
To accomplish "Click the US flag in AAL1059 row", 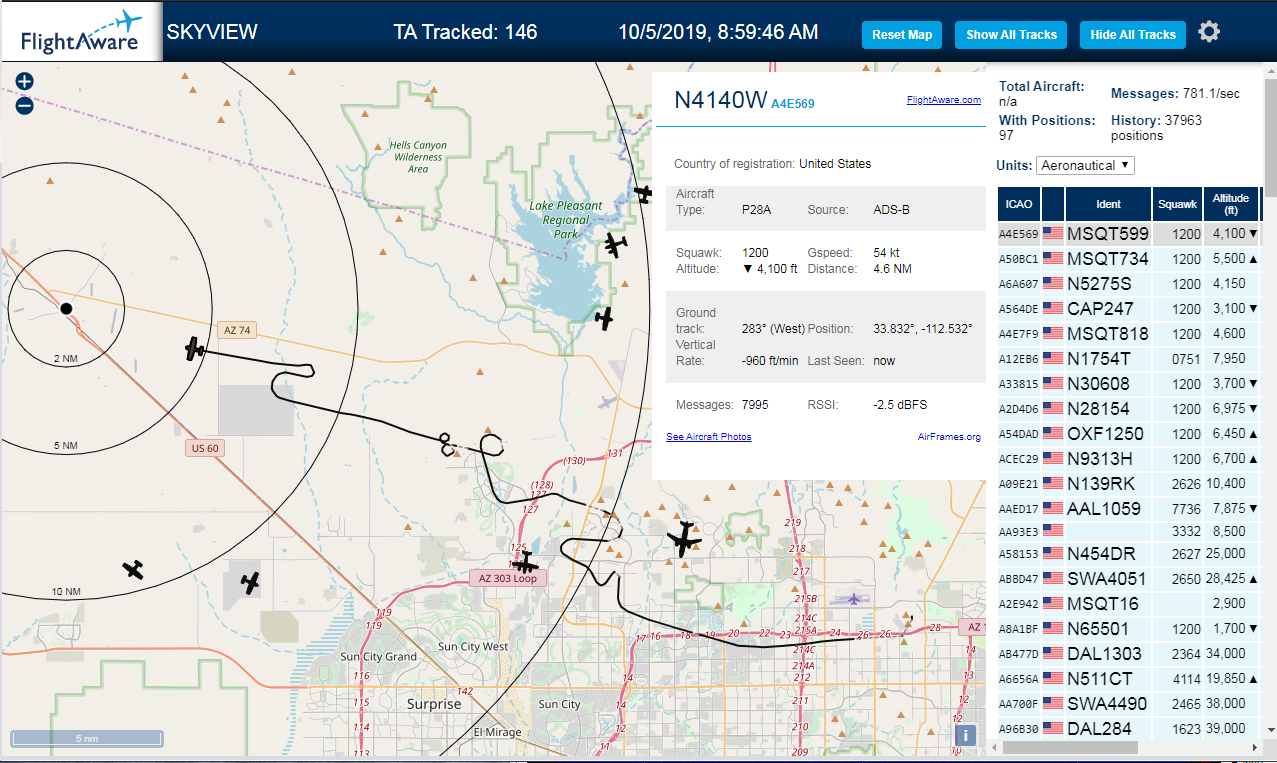I will pyautogui.click(x=1053, y=509).
